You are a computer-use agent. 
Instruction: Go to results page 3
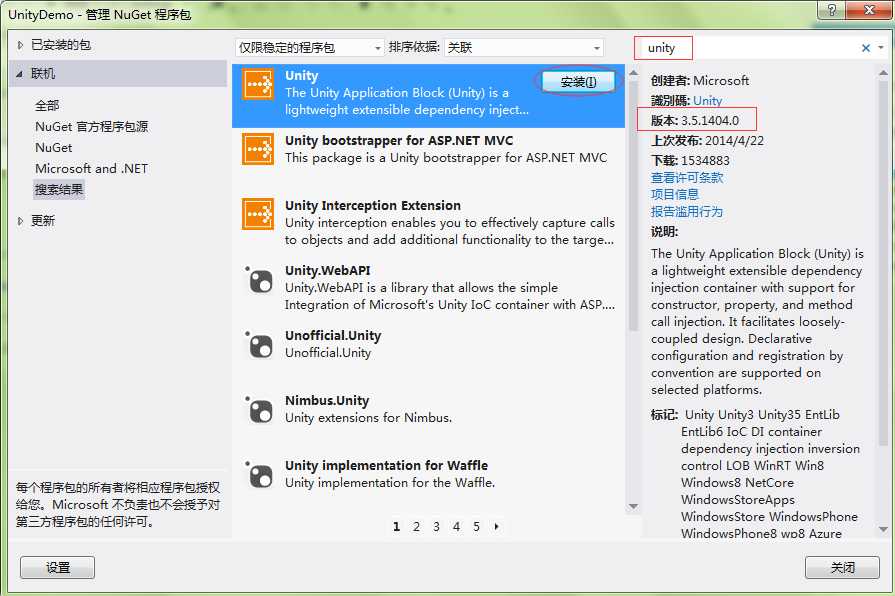point(436,526)
